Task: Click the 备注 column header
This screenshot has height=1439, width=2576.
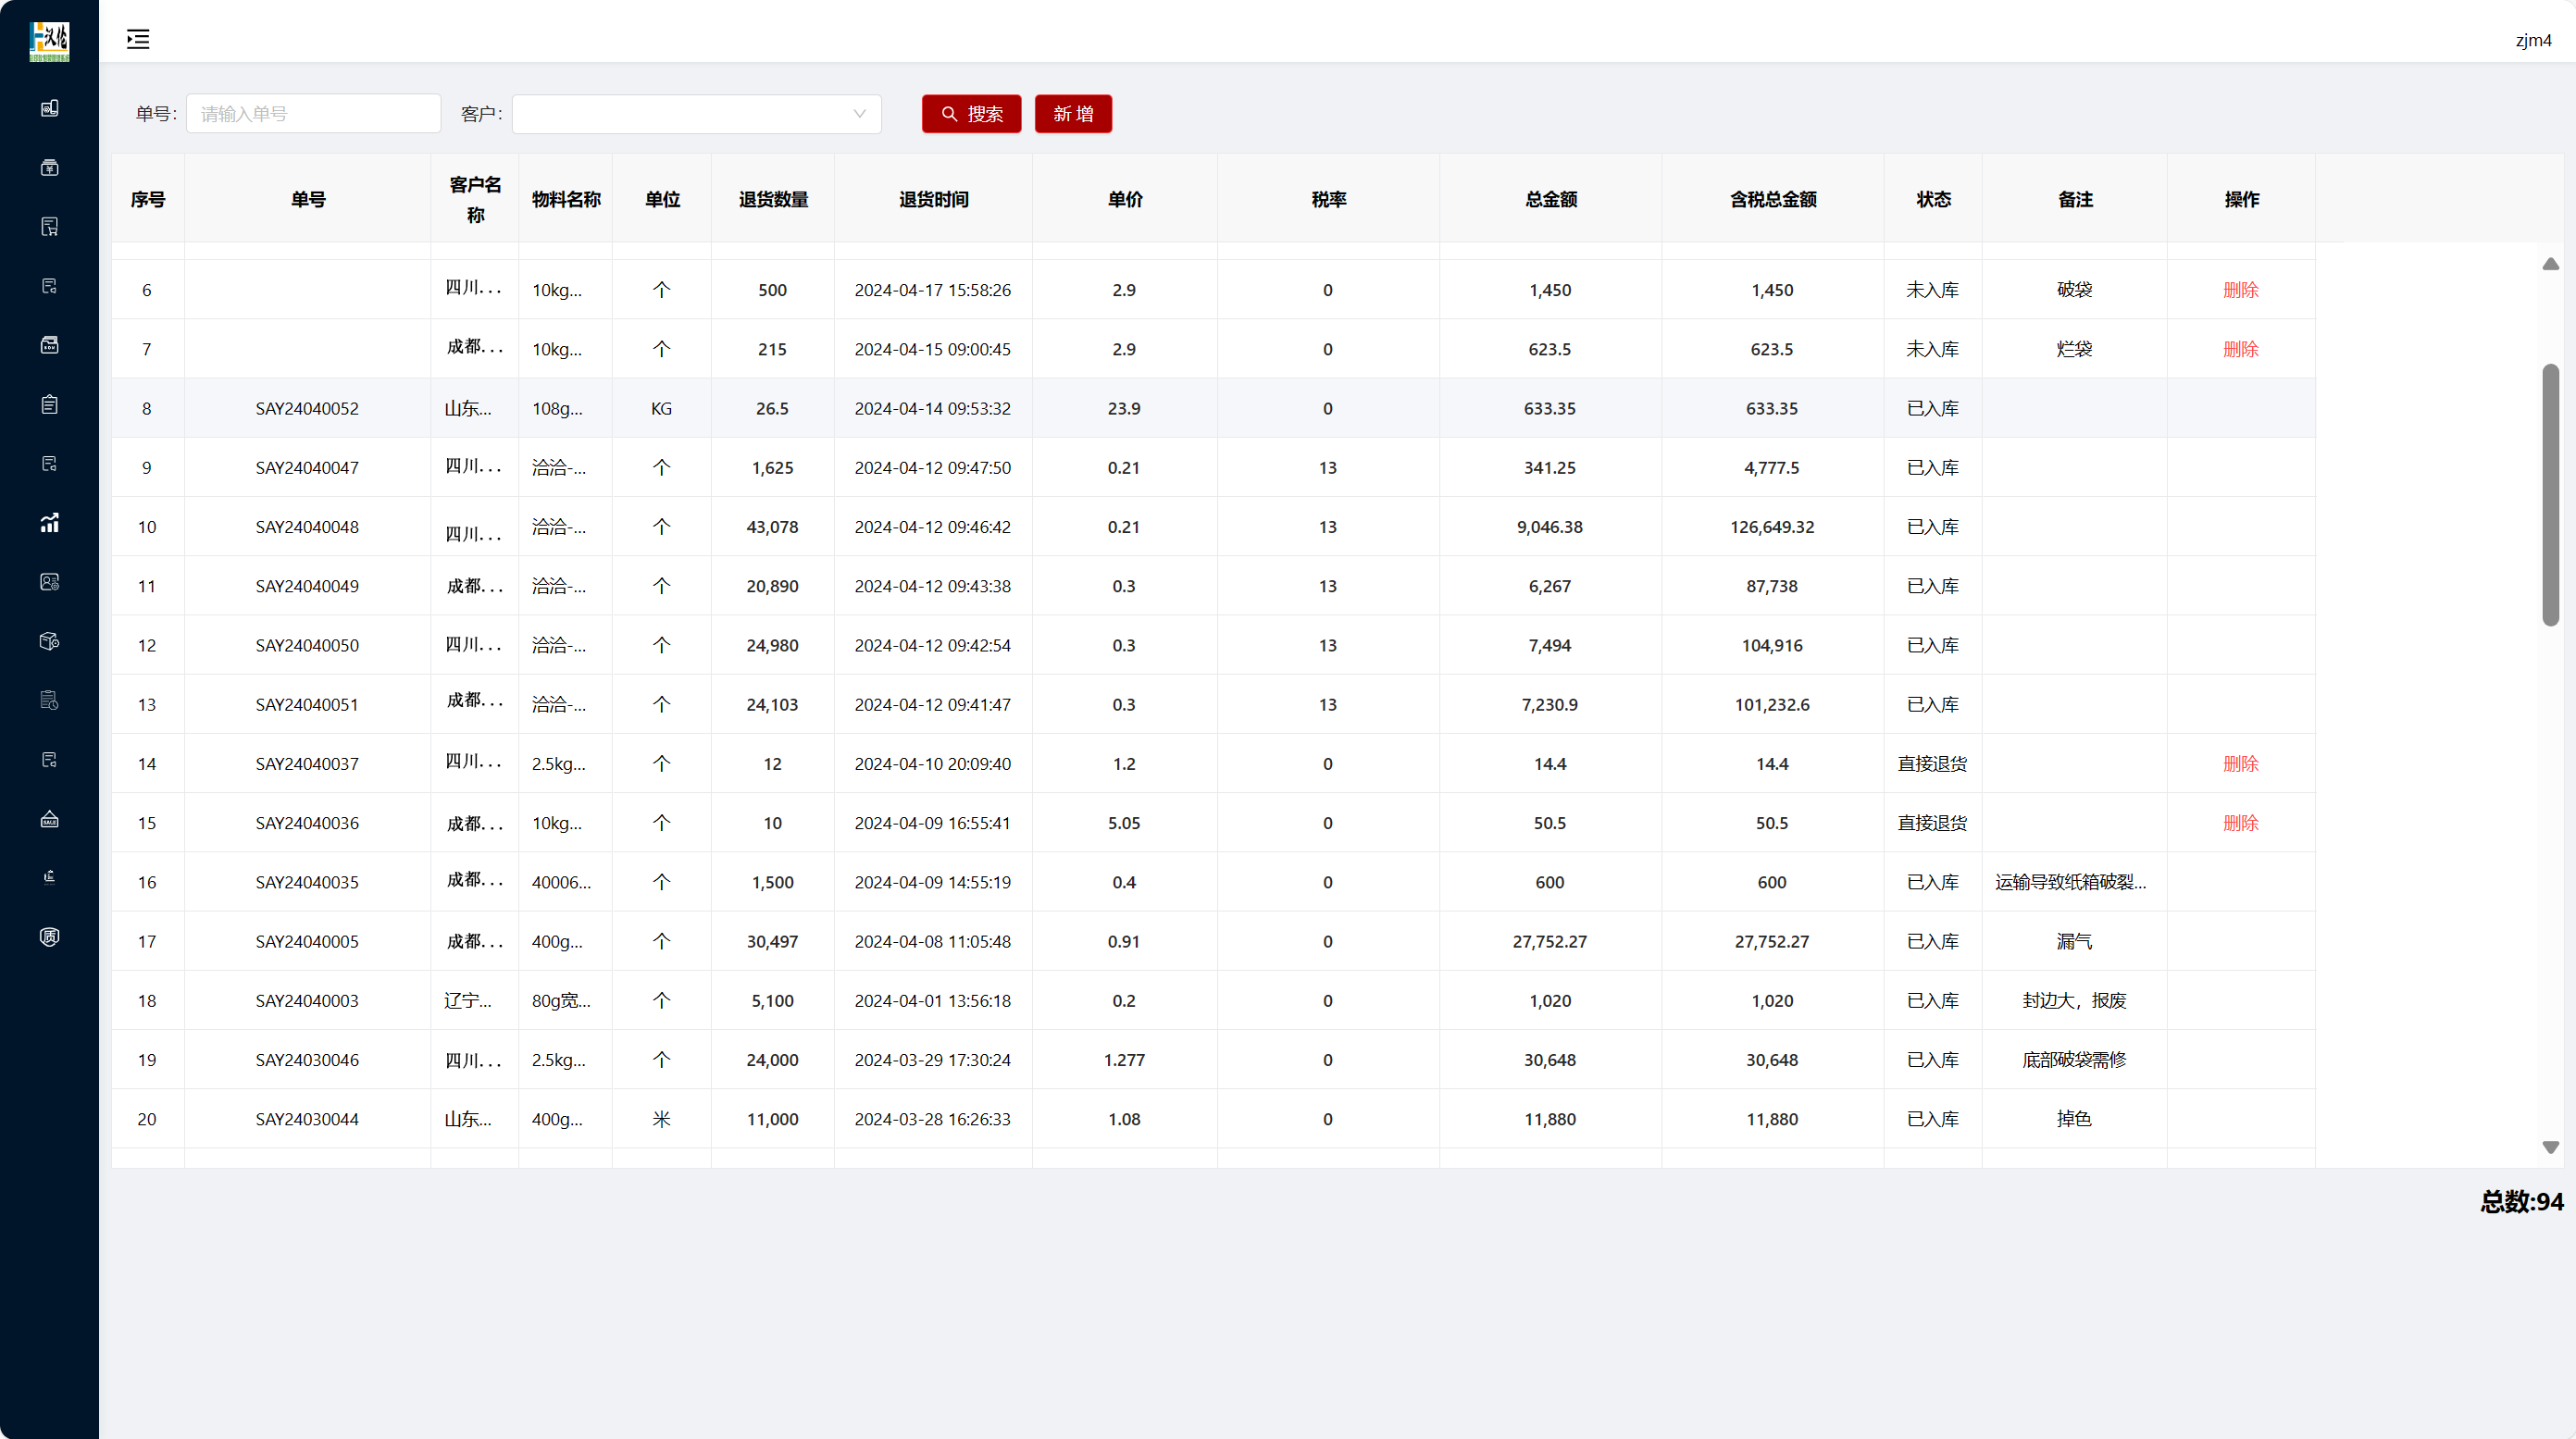Action: tap(2075, 199)
